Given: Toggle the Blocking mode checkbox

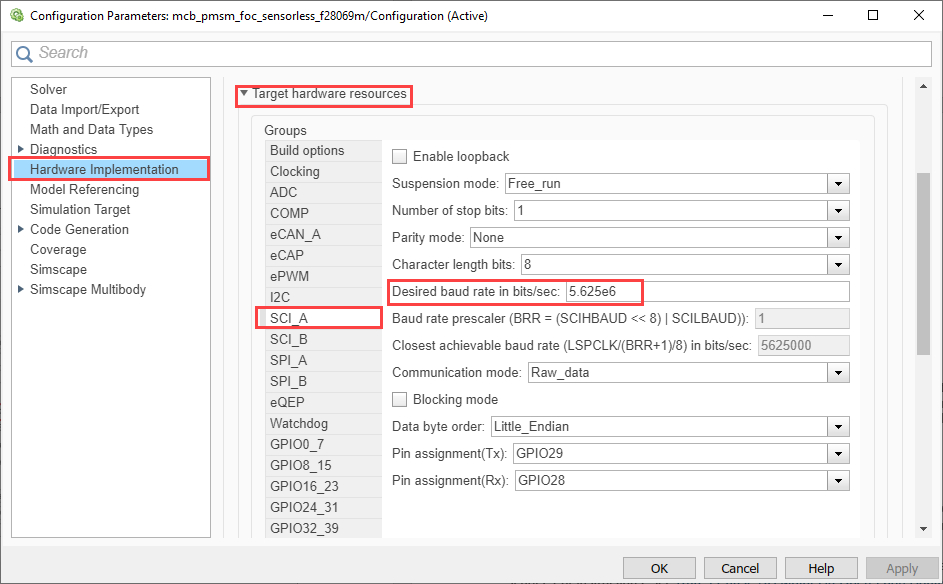Looking at the screenshot, I should pos(400,400).
